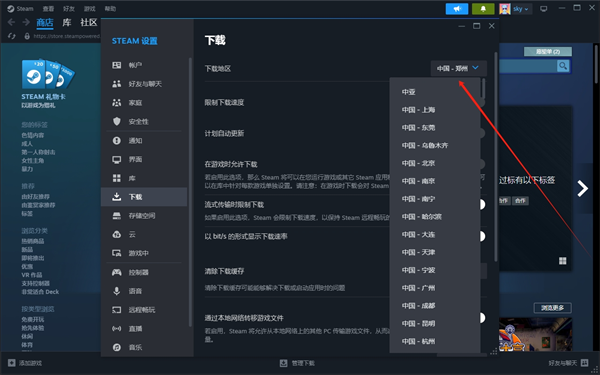The image size is (600, 375).
Task: Click the blue announcements megaphone icon
Action: 457,9
